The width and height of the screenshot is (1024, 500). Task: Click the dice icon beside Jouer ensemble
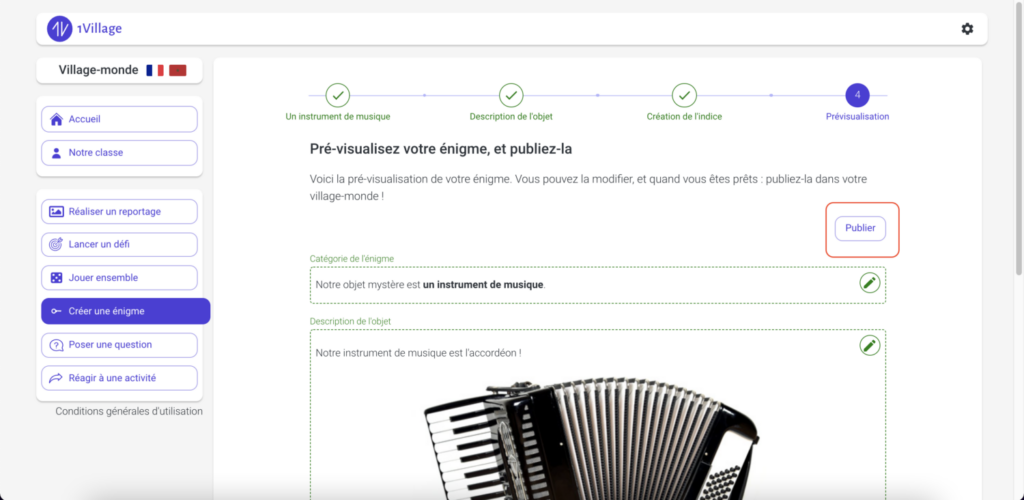pyautogui.click(x=56, y=278)
